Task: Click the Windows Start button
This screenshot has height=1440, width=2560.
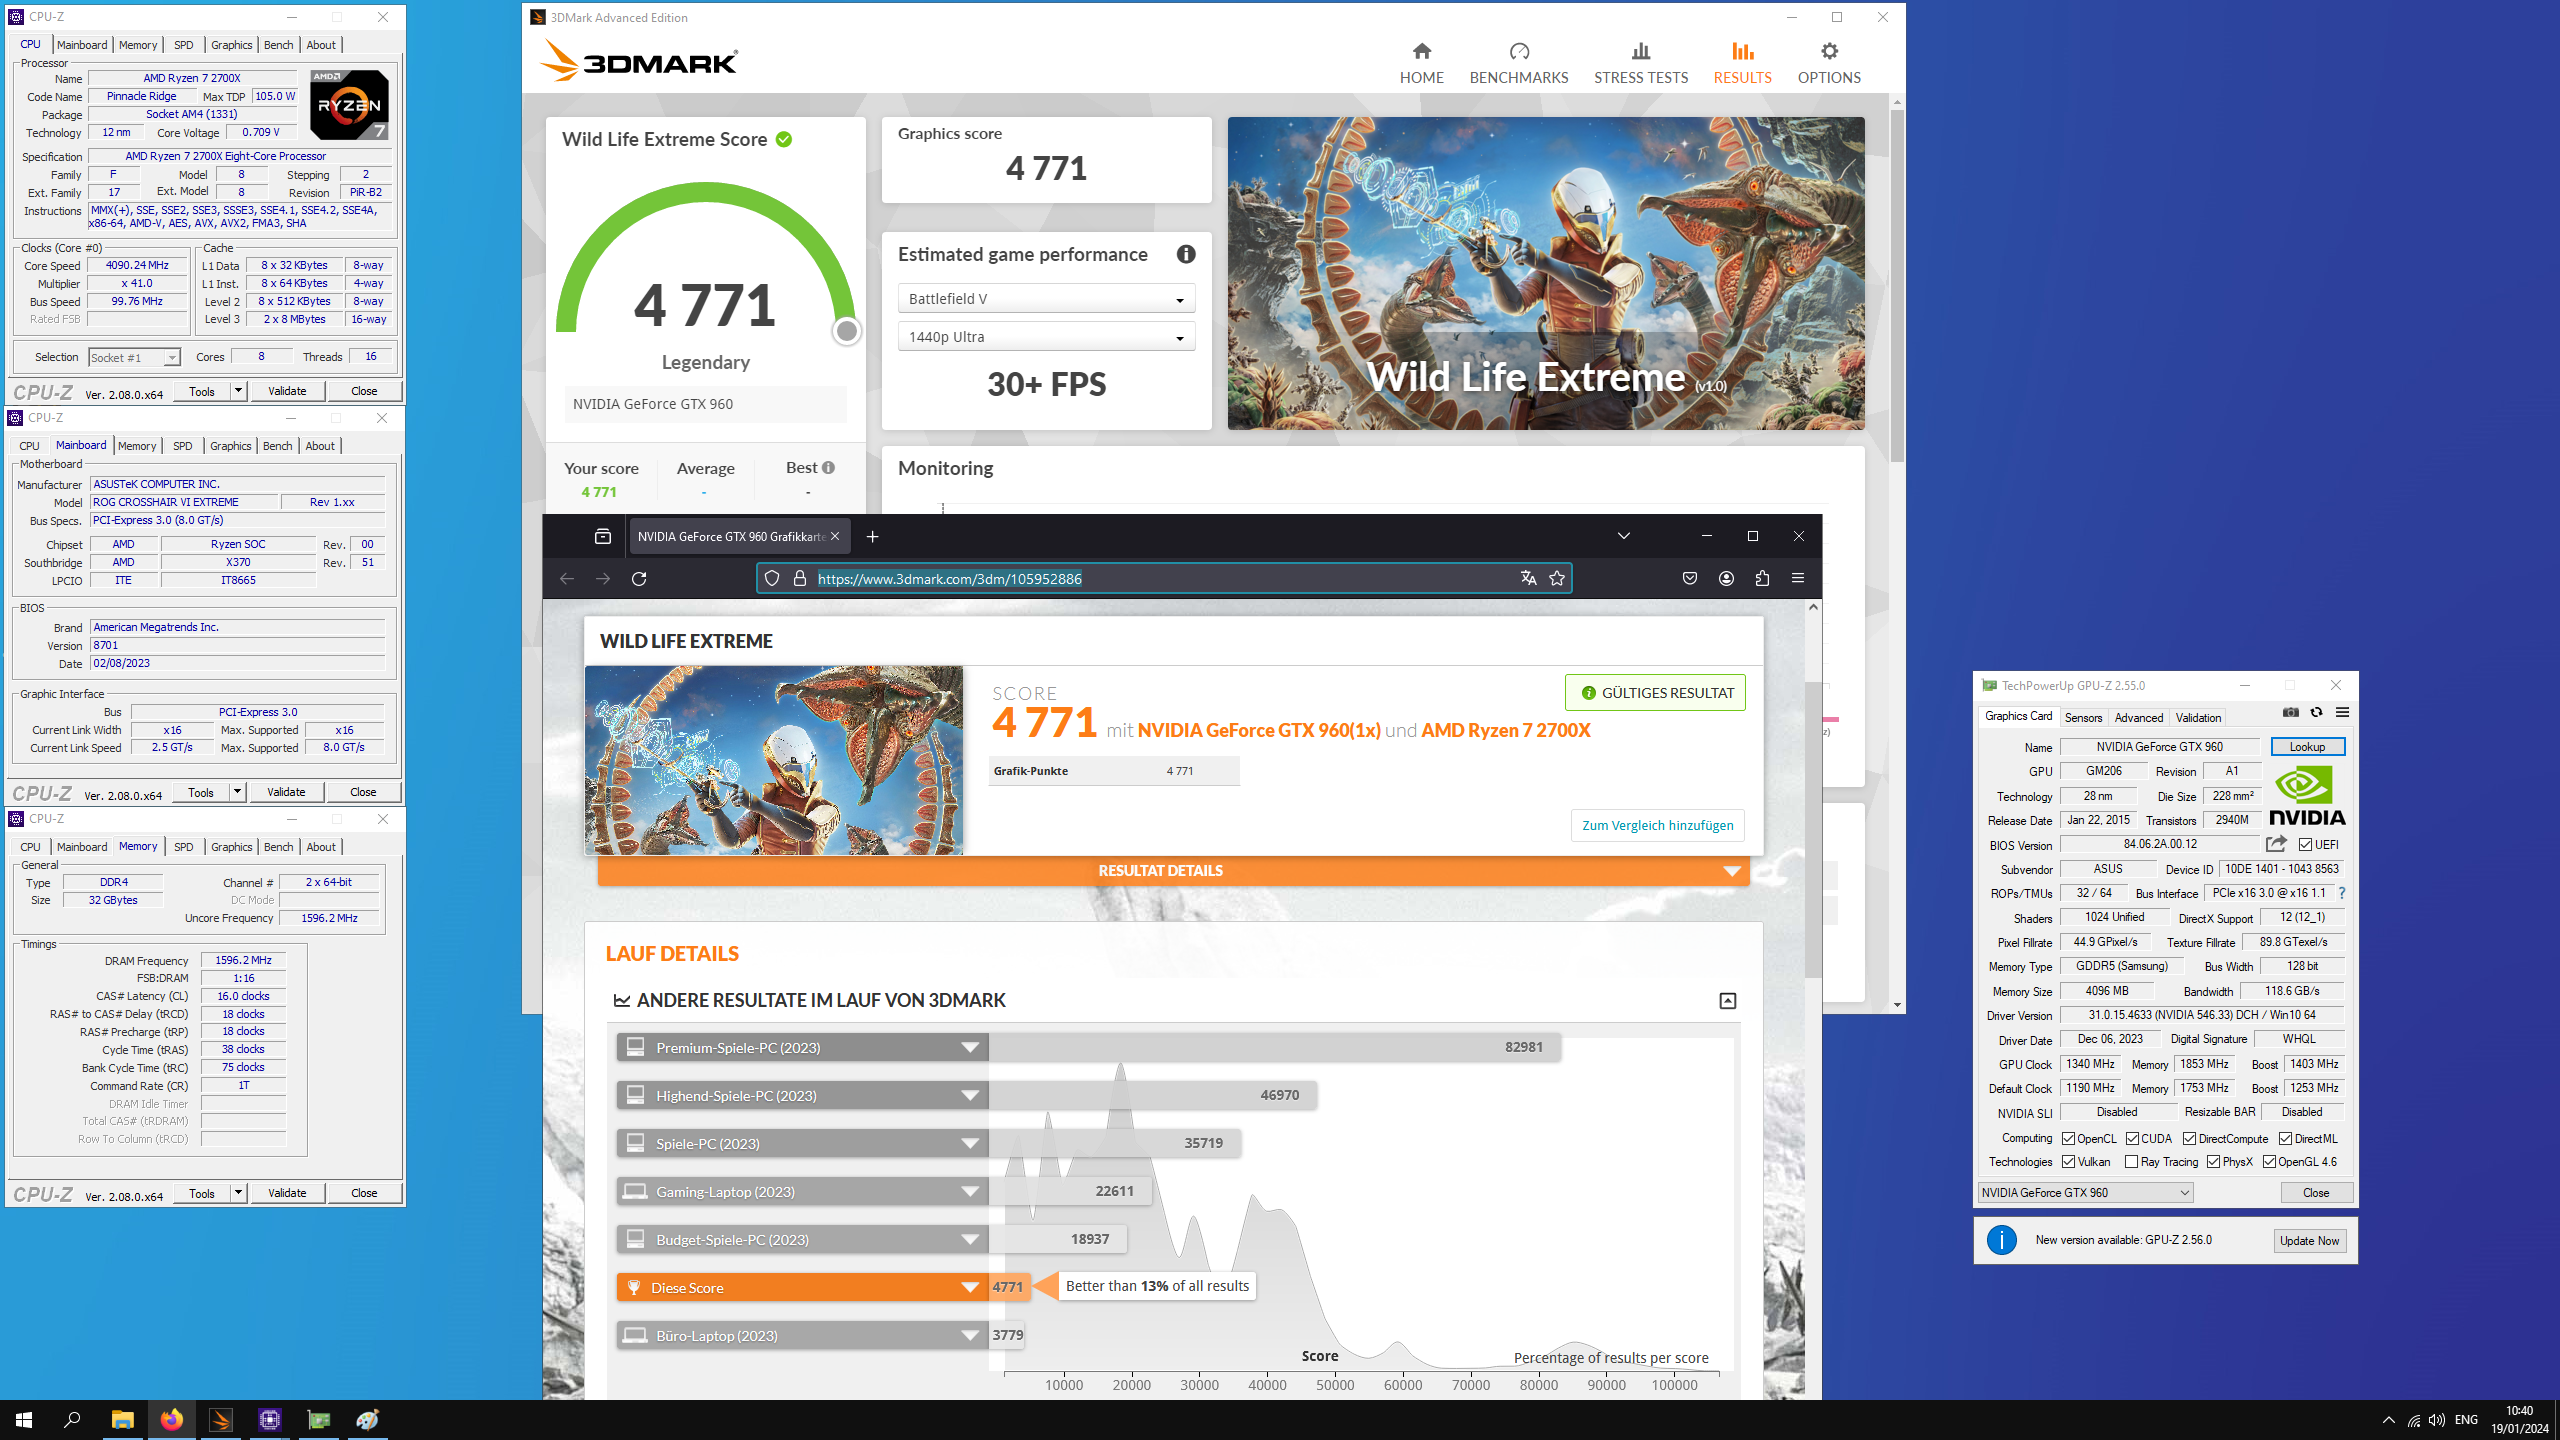Action: coord(24,1419)
